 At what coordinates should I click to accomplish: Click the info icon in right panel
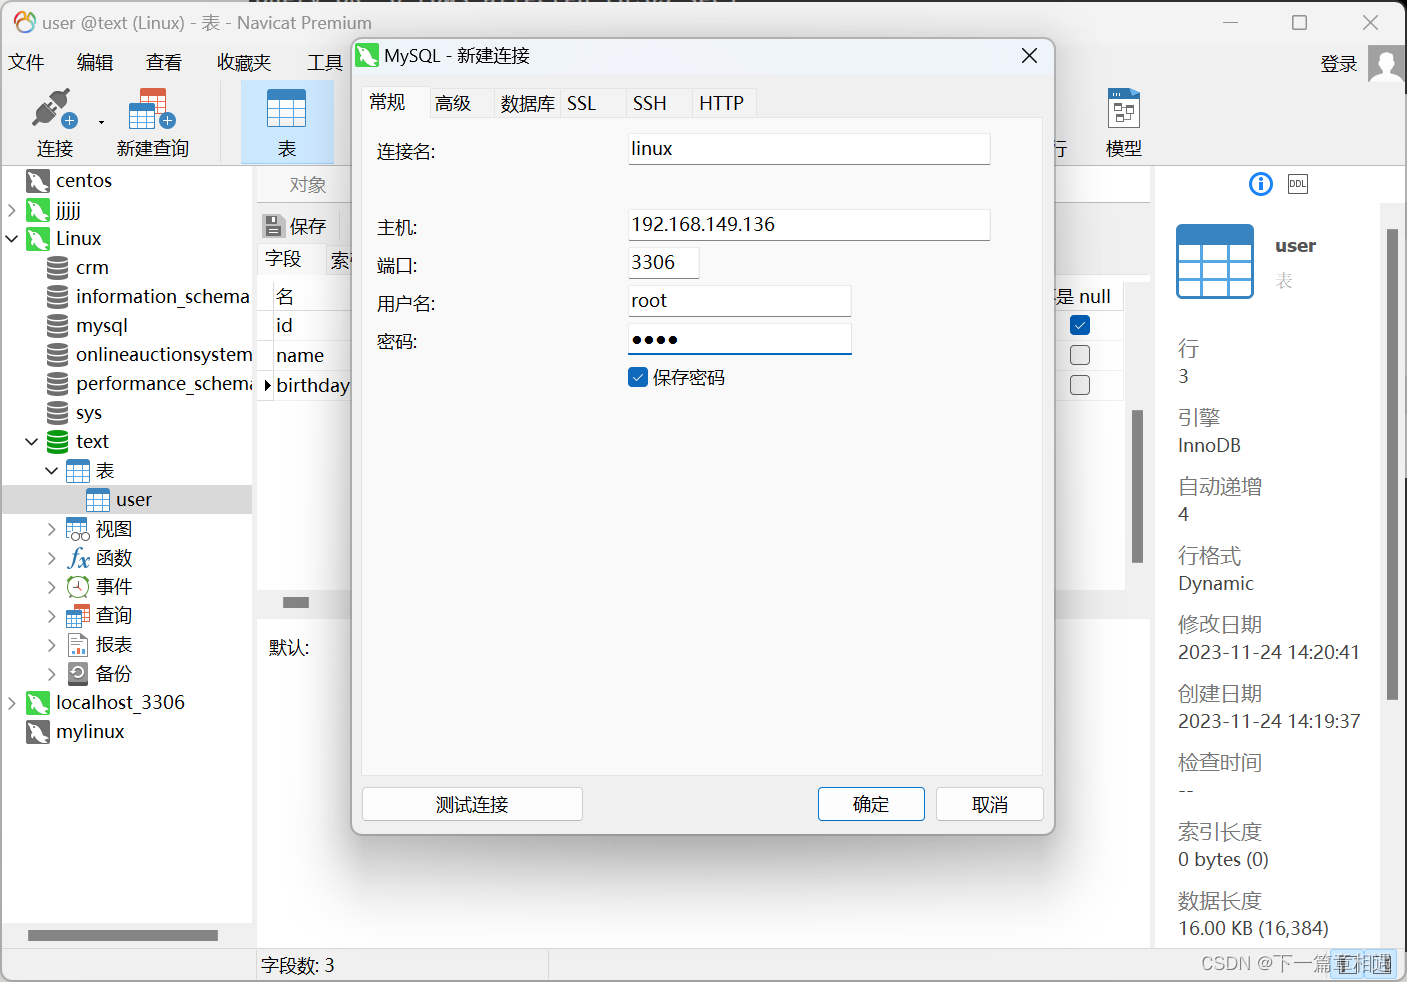tap(1261, 184)
